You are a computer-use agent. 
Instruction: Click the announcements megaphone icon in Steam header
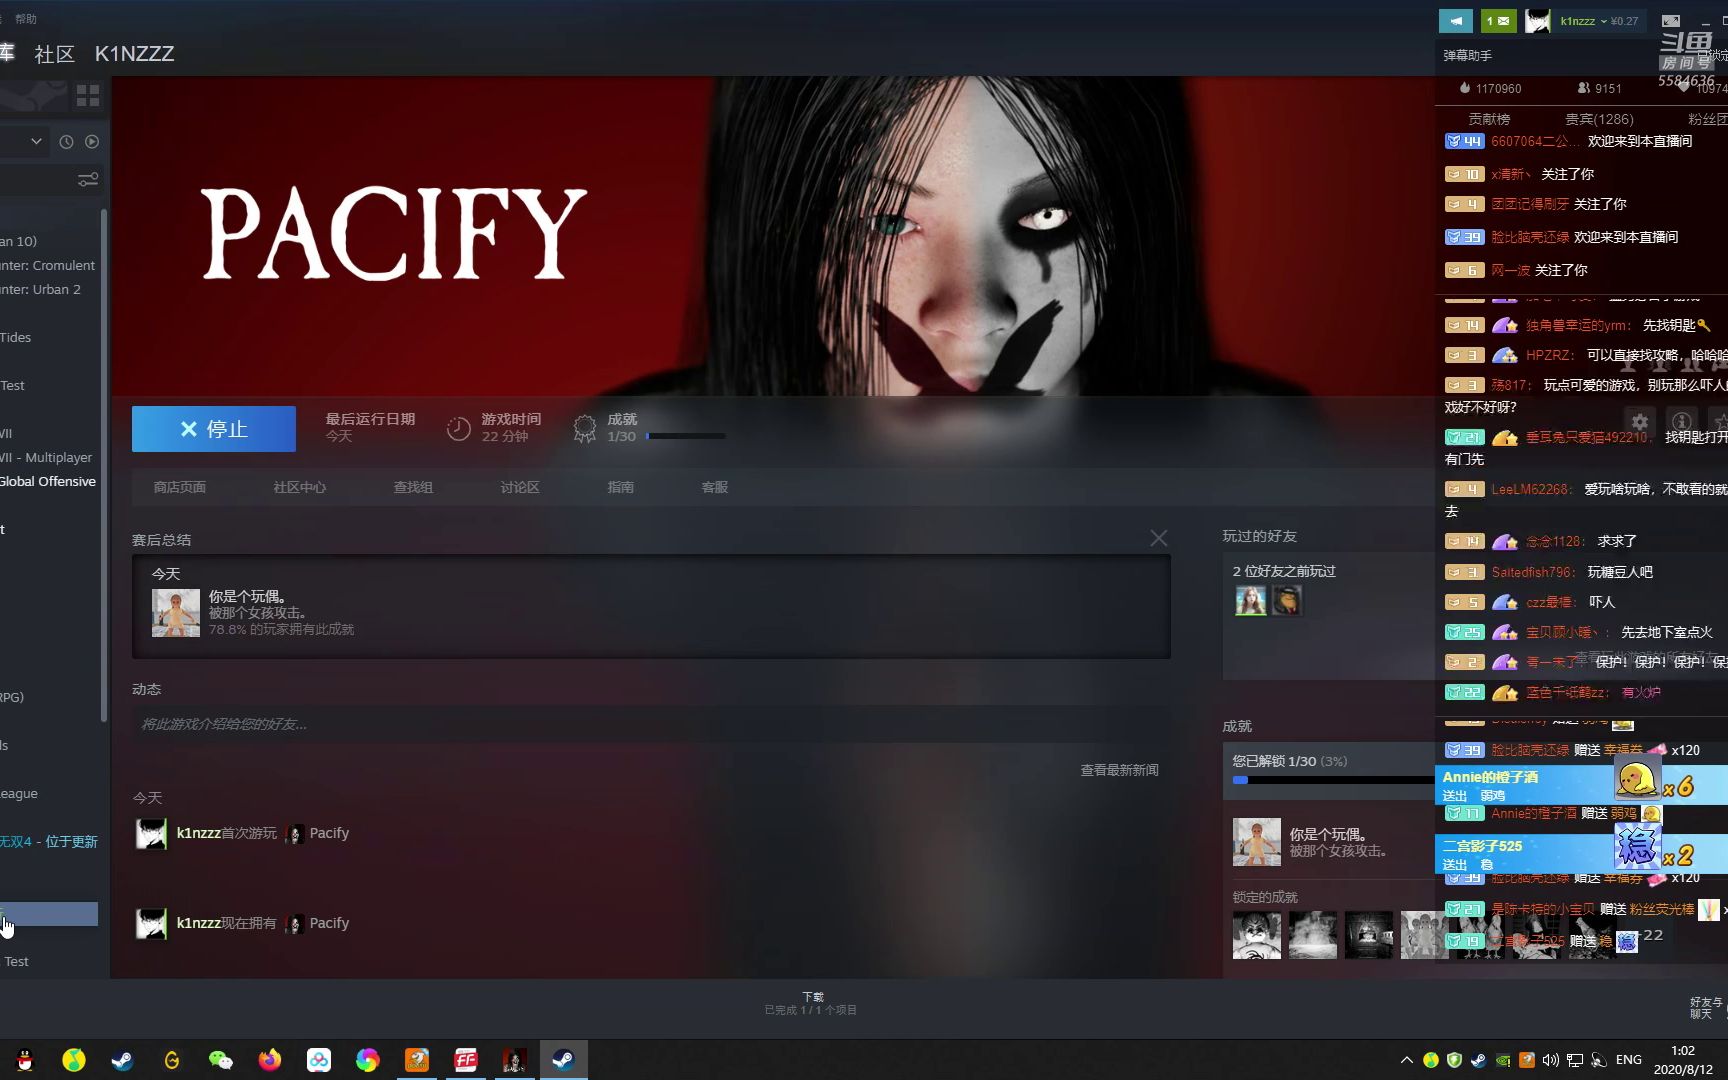(x=1455, y=20)
